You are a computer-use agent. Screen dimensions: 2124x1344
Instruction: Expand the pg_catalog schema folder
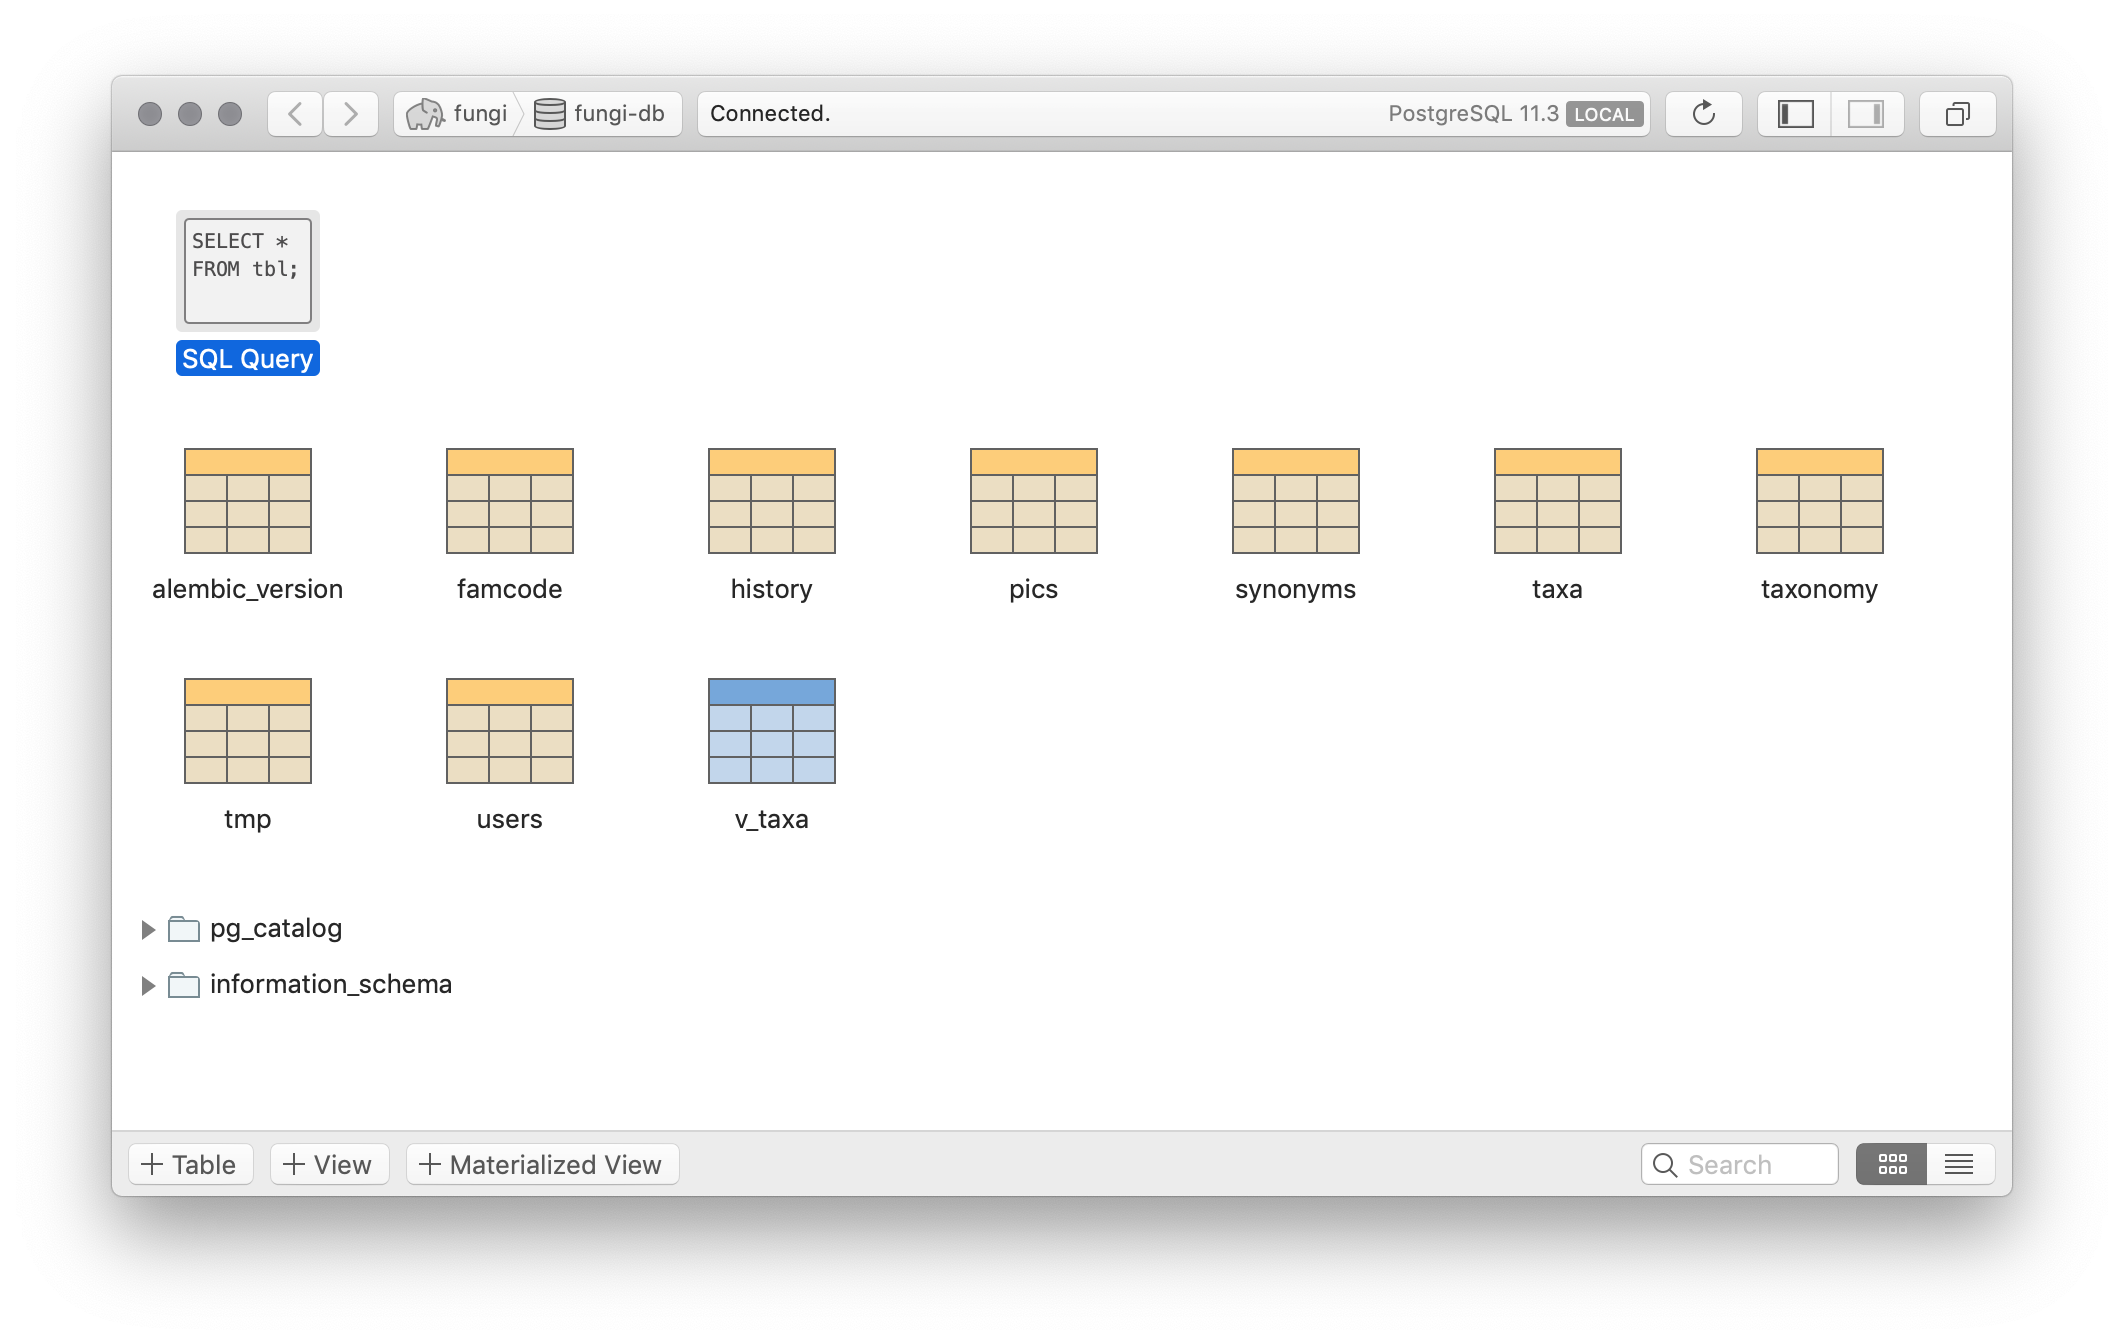pyautogui.click(x=148, y=930)
